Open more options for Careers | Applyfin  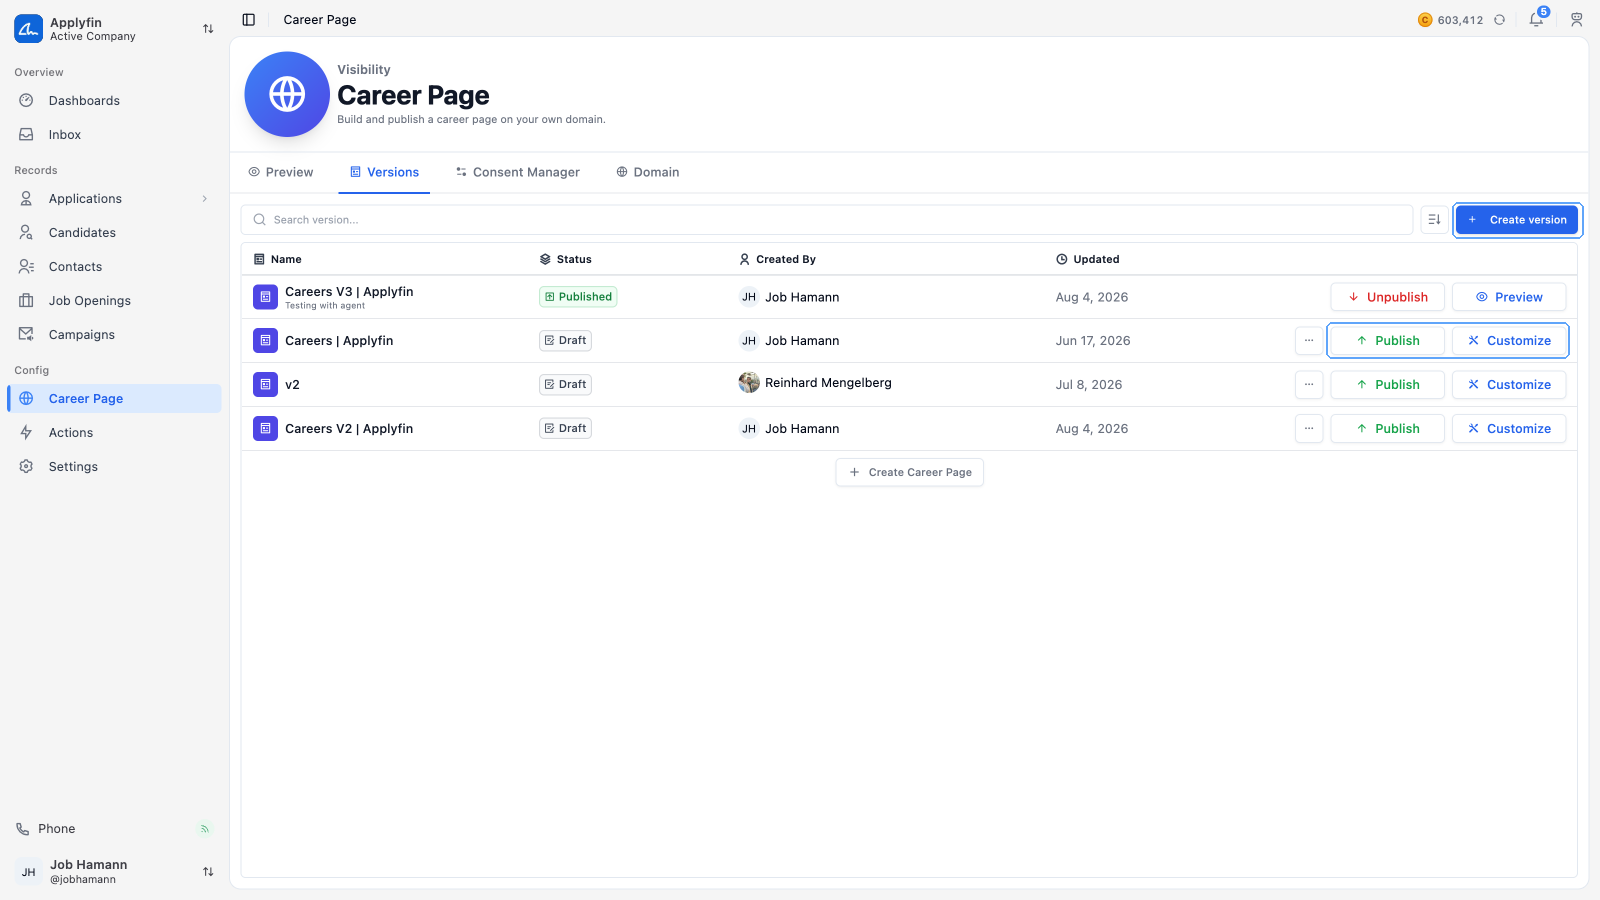[x=1309, y=341]
